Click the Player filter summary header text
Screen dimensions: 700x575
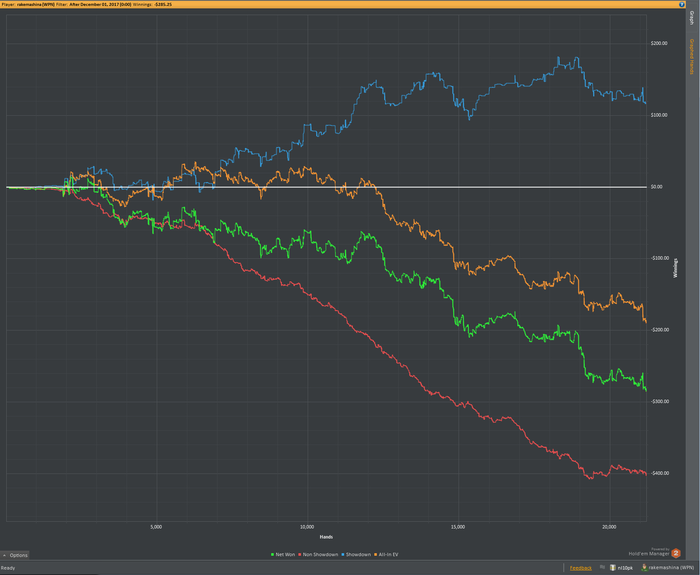87,4
